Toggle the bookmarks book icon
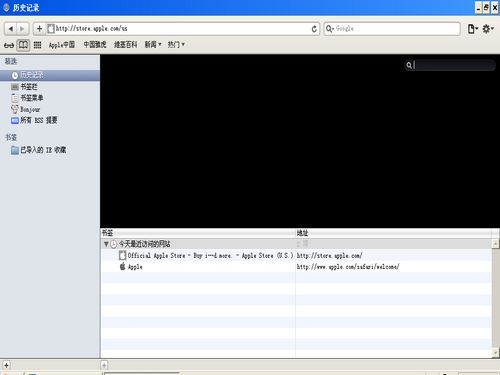This screenshot has height=375, width=500. 23,45
